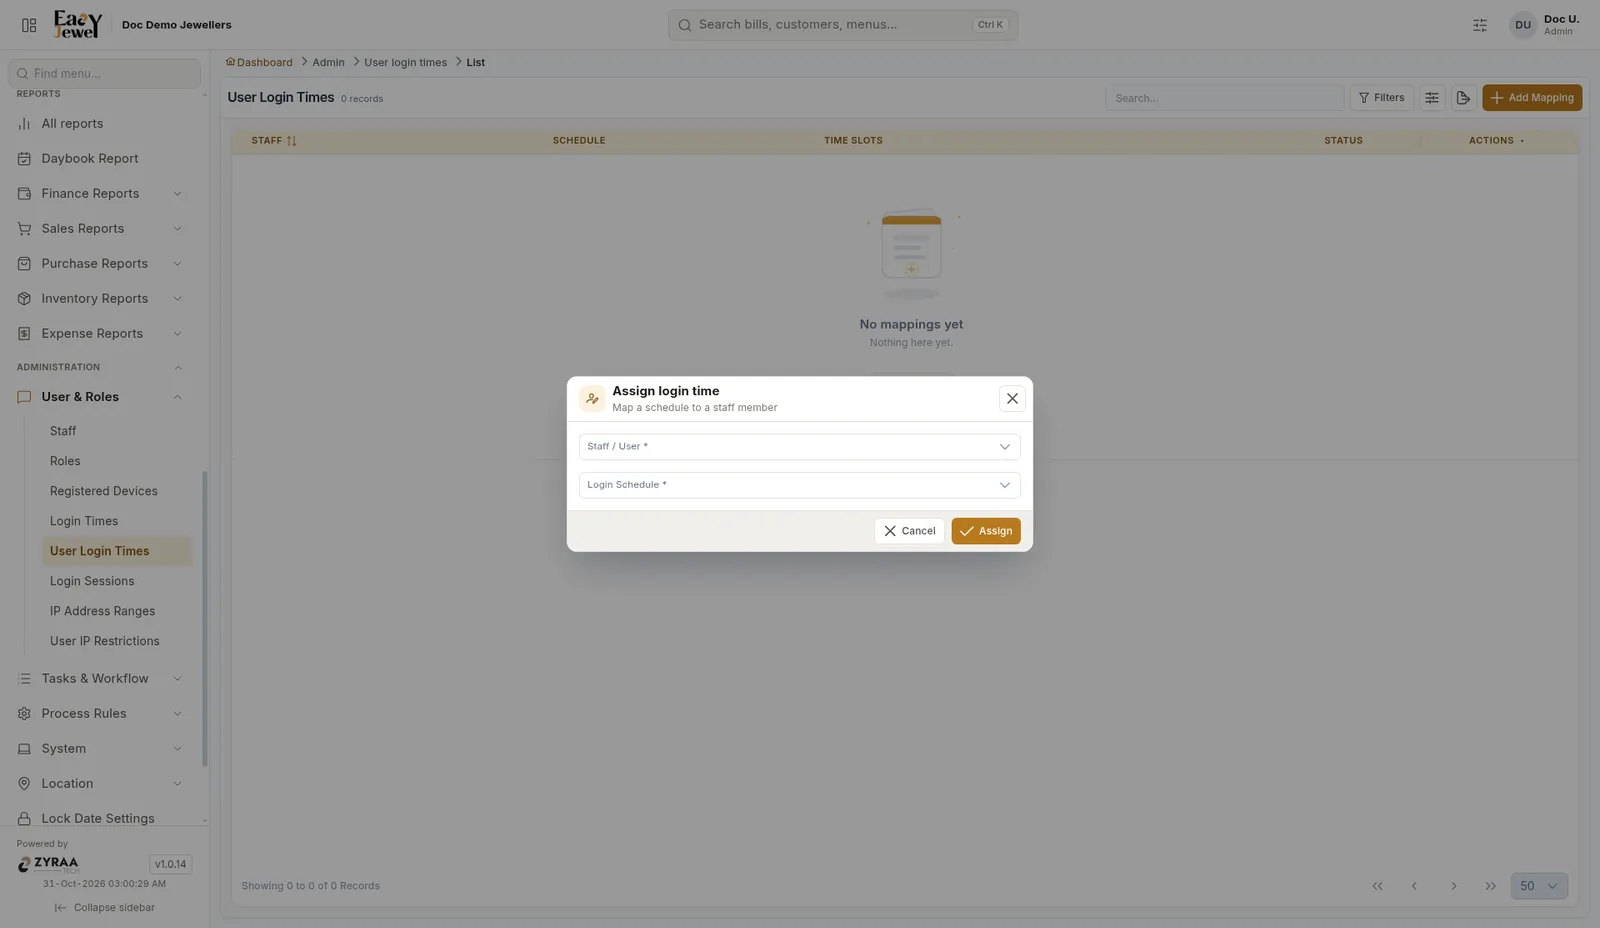Open the Filters button

pos(1381,98)
